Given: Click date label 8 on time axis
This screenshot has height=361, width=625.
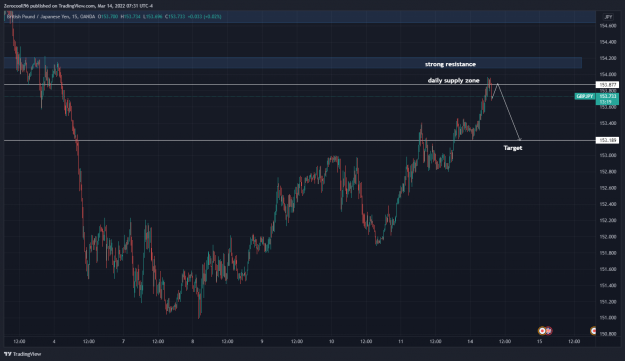Looking at the screenshot, I should click(x=193, y=341).
